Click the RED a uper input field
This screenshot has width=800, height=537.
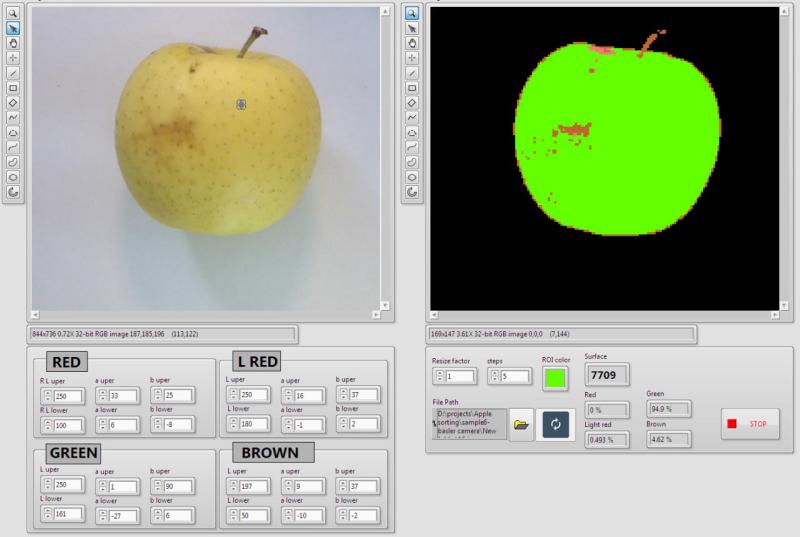(123, 397)
